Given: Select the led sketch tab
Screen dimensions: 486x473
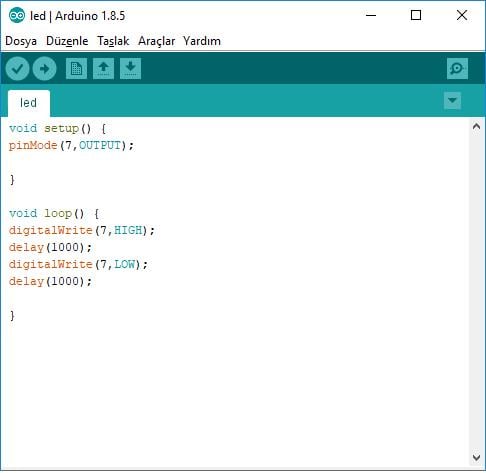Looking at the screenshot, I should click(x=29, y=103).
